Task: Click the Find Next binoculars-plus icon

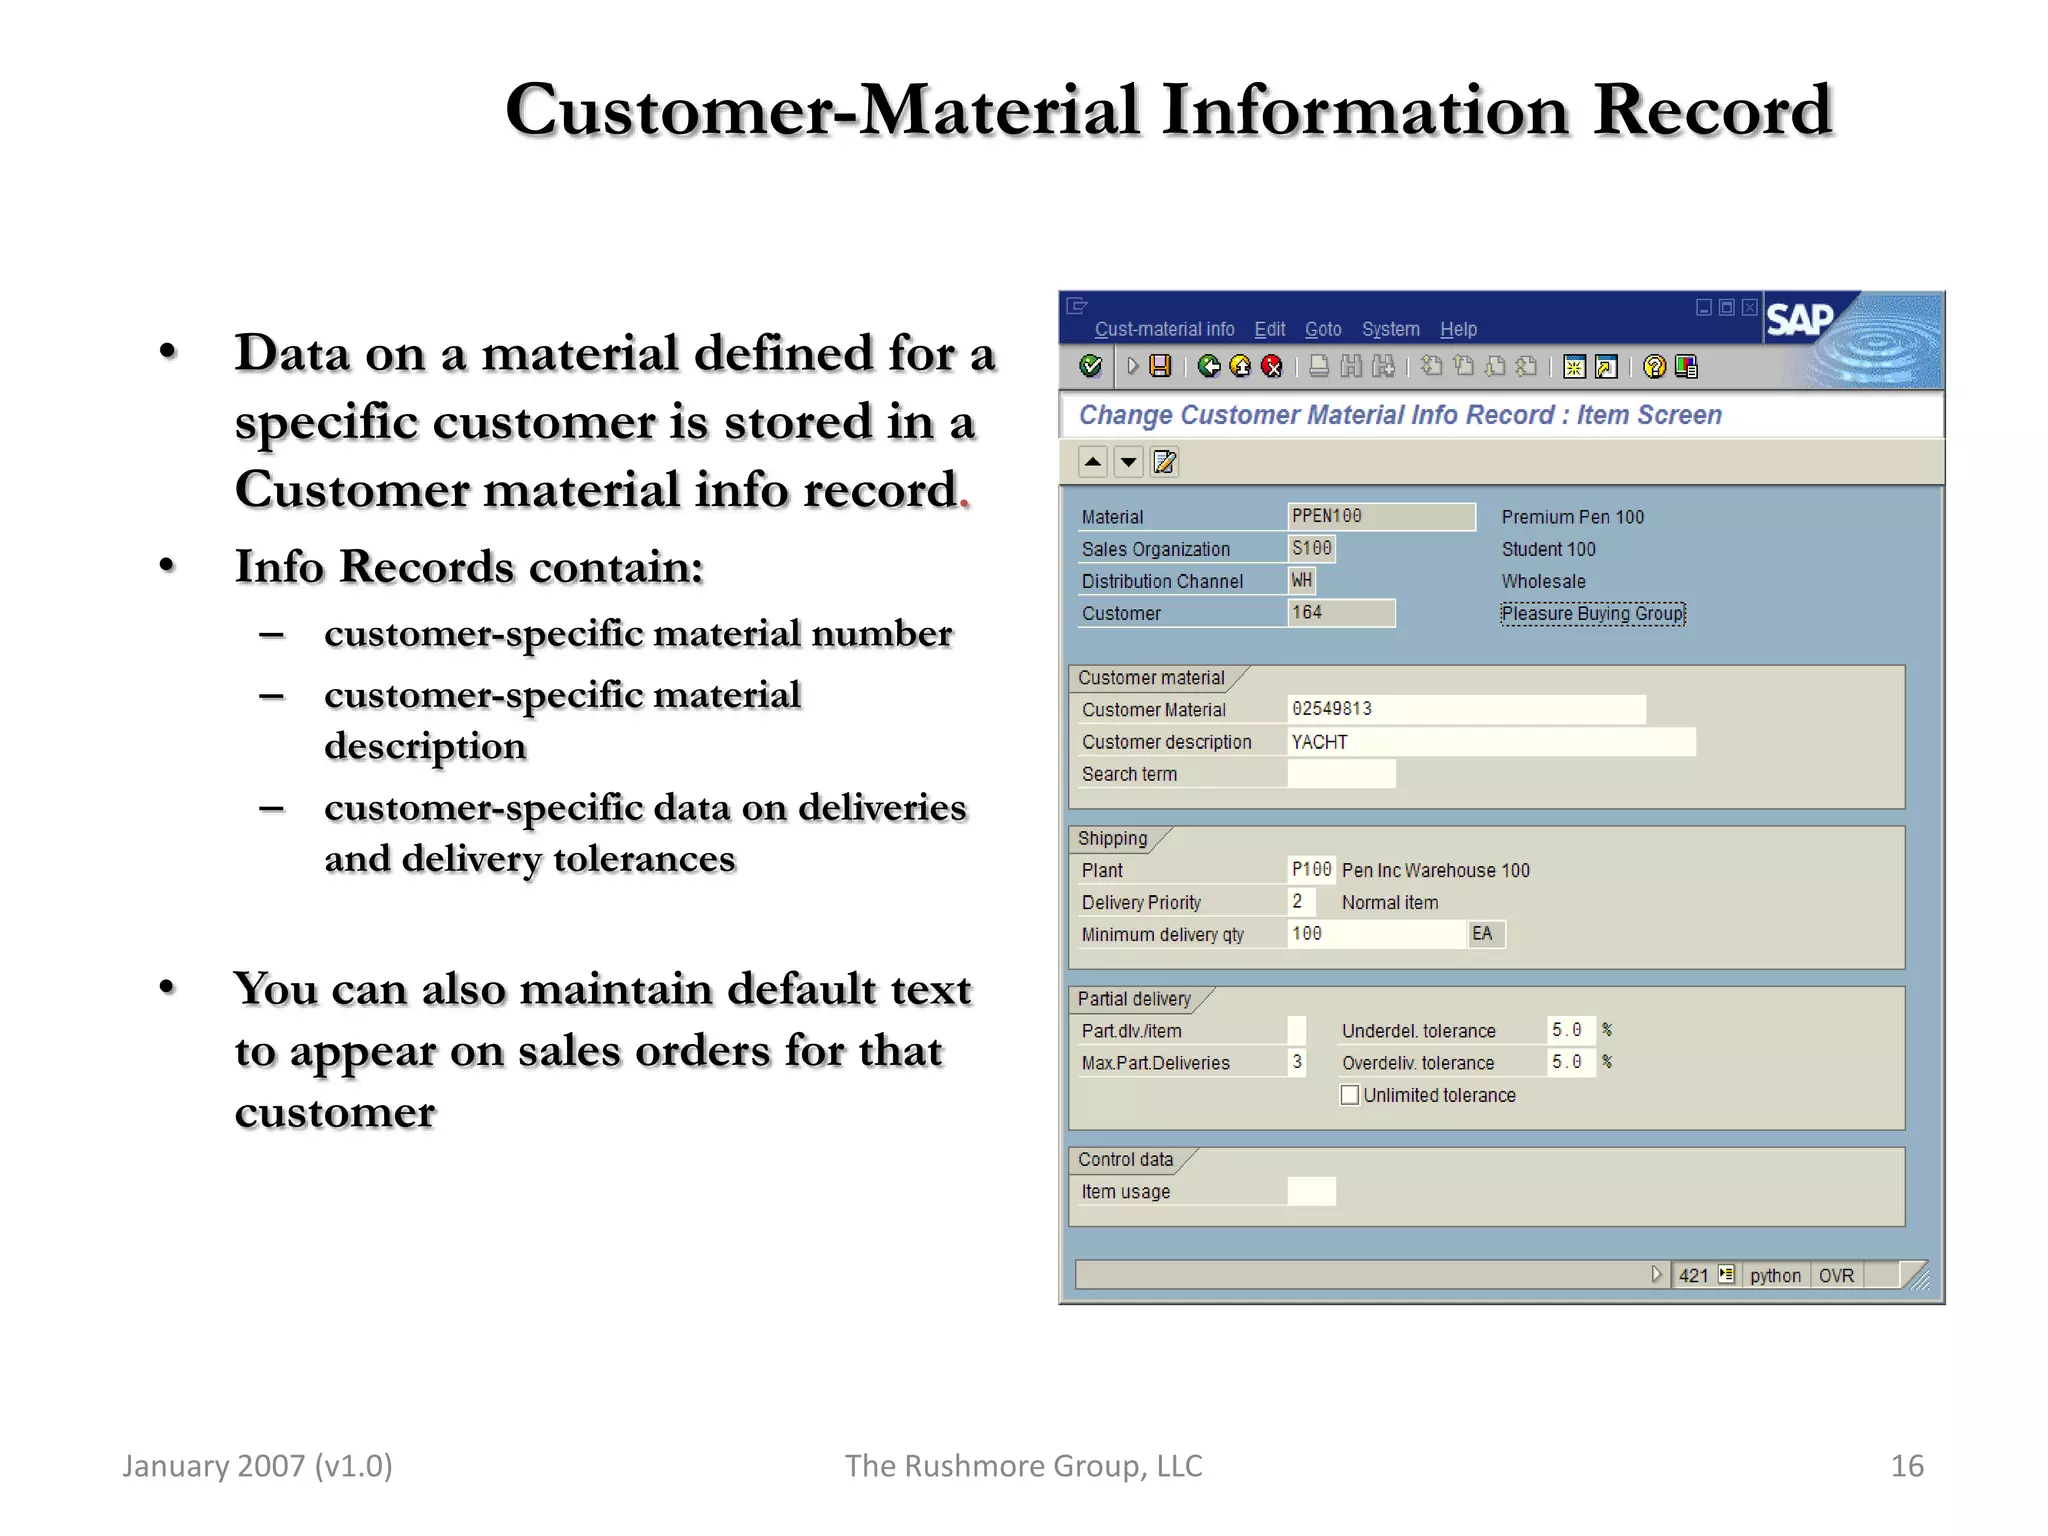Action: click(1383, 366)
